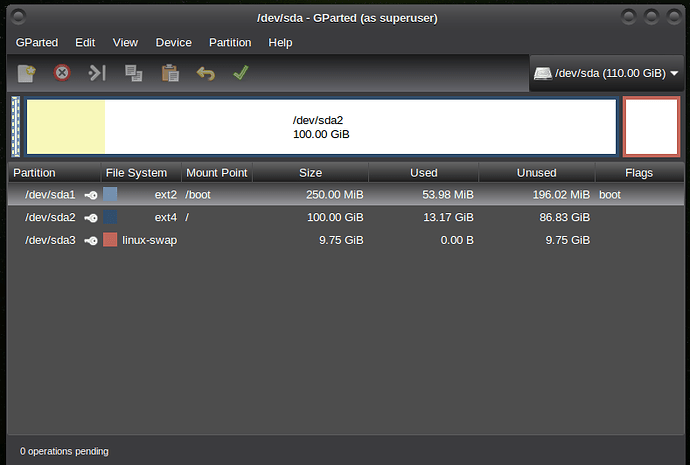690x465 pixels.
Task: Click the Paste partition clipboard icon
Action: coord(170,73)
